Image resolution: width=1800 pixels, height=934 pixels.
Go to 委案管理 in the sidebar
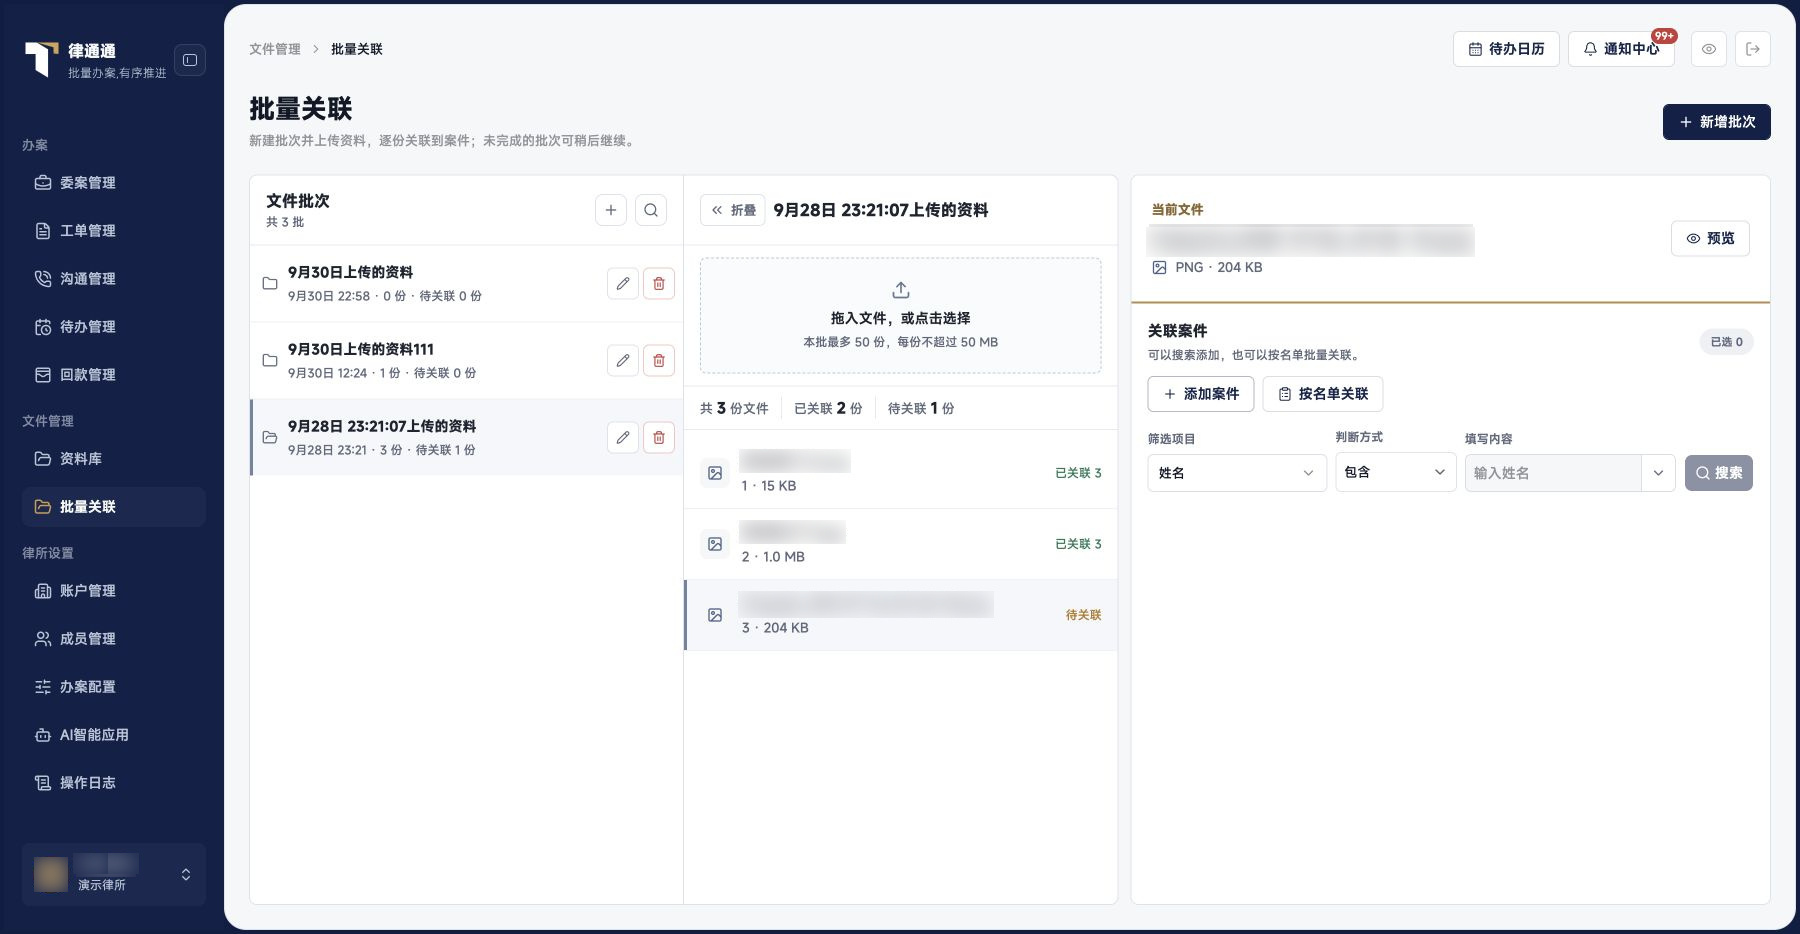(114, 183)
